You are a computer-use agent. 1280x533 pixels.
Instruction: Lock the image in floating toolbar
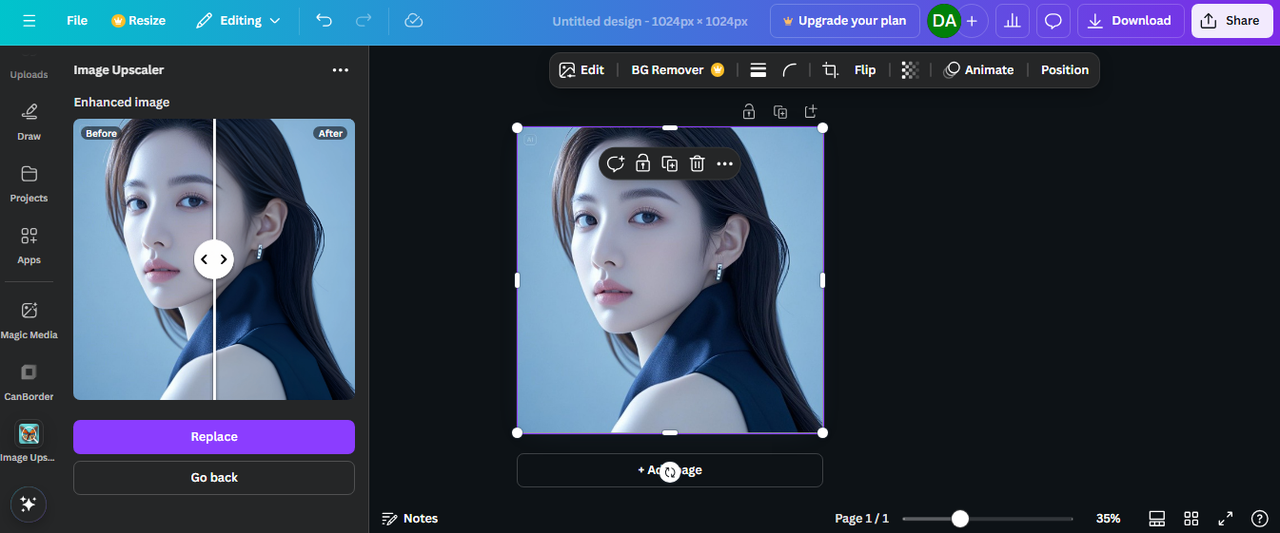pos(643,164)
